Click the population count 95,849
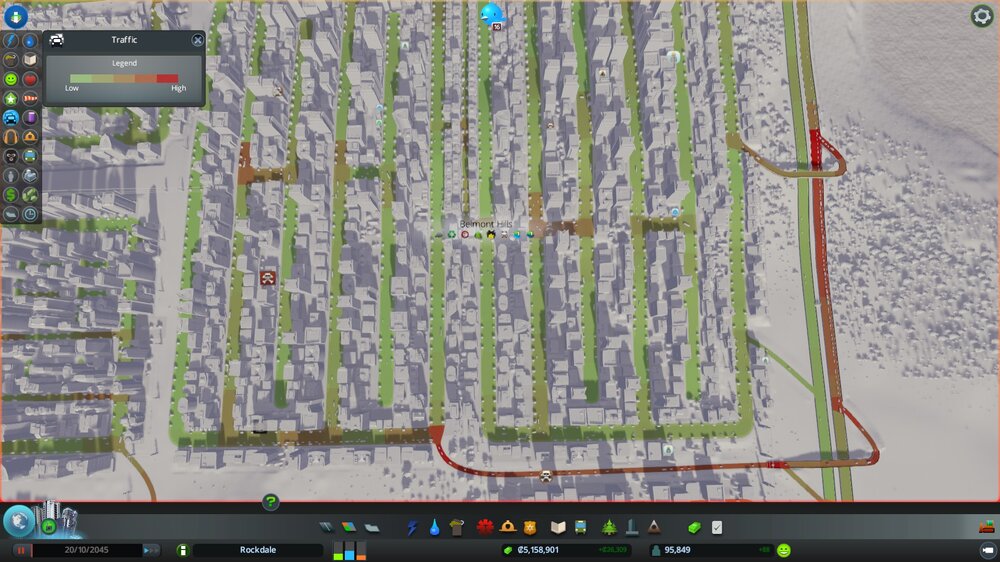Image resolution: width=1000 pixels, height=562 pixels. click(x=677, y=550)
